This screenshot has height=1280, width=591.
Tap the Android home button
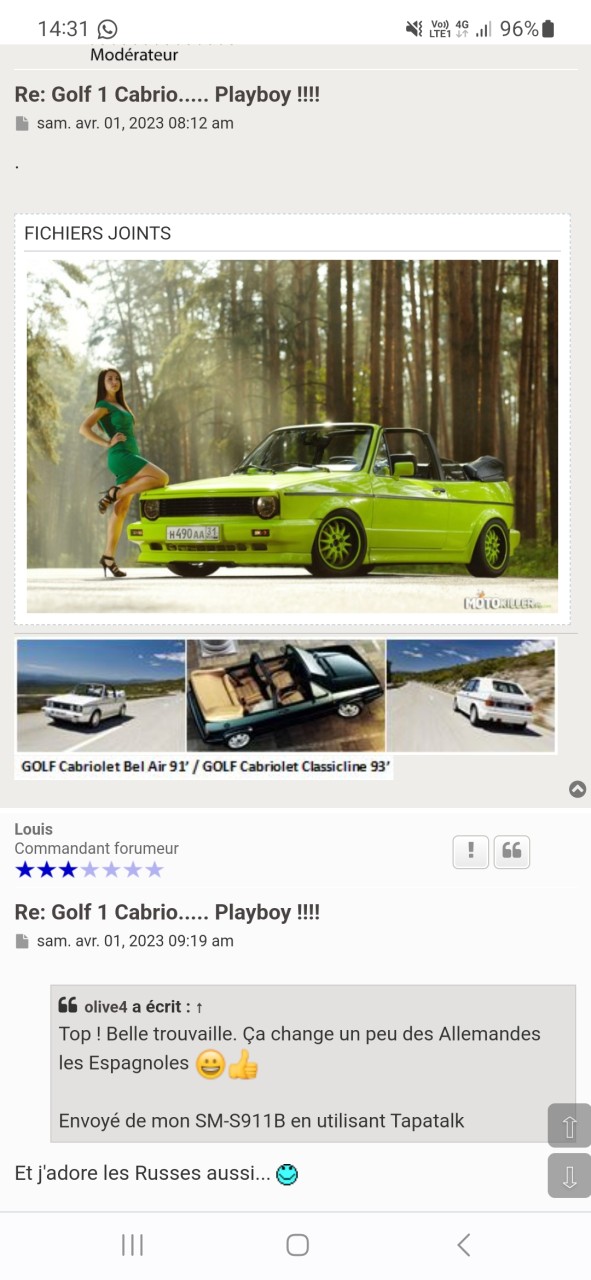pyautogui.click(x=297, y=1244)
